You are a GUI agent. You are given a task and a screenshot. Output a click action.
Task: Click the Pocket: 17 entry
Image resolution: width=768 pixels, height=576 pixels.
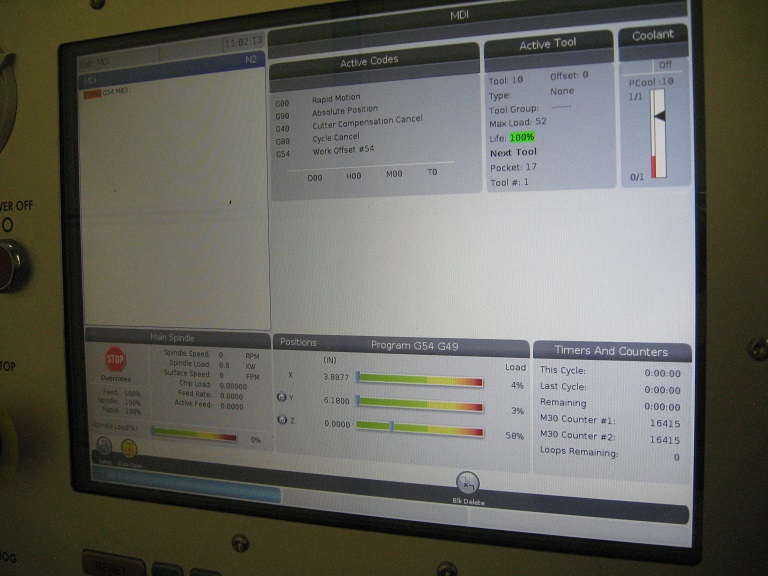click(514, 167)
